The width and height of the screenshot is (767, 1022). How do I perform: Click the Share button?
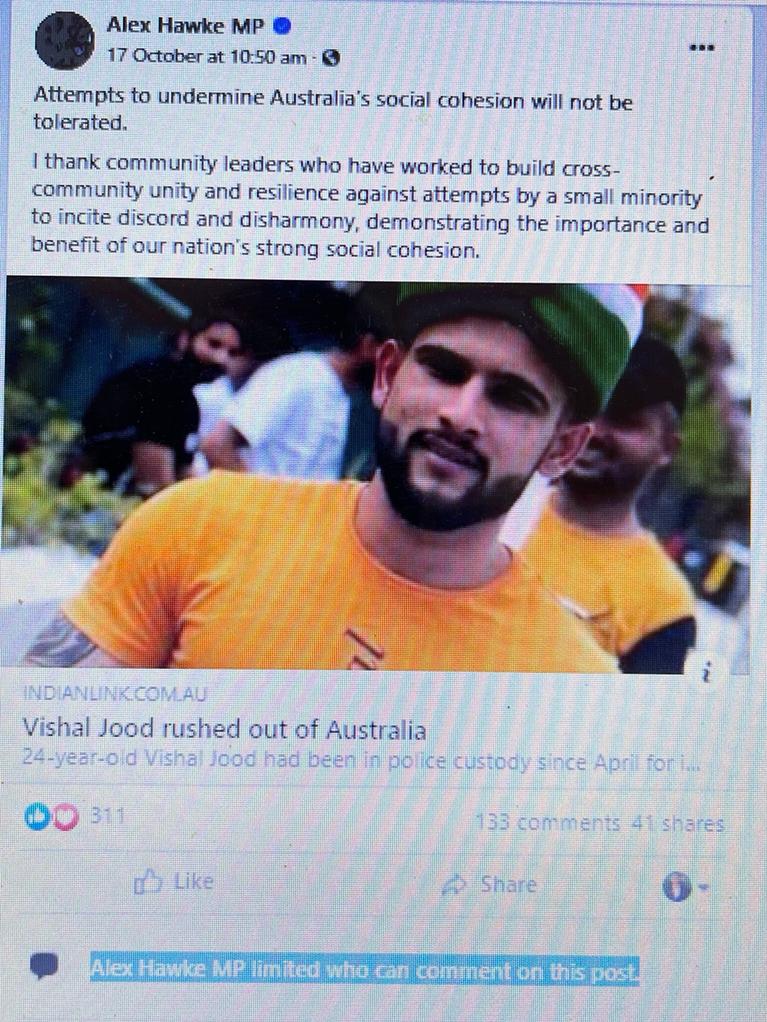click(x=489, y=884)
